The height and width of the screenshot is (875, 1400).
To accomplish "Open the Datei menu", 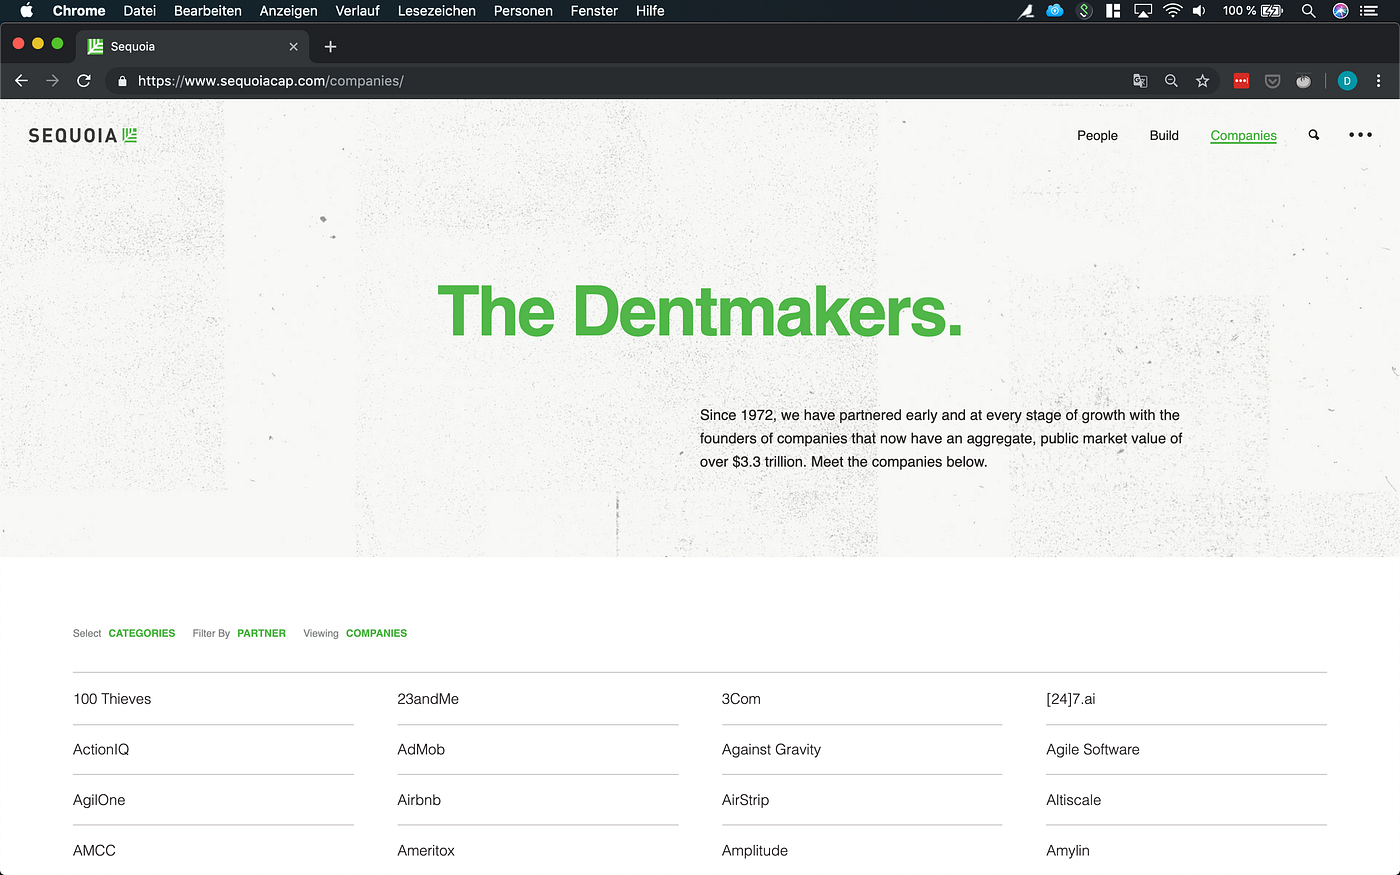I will point(140,11).
